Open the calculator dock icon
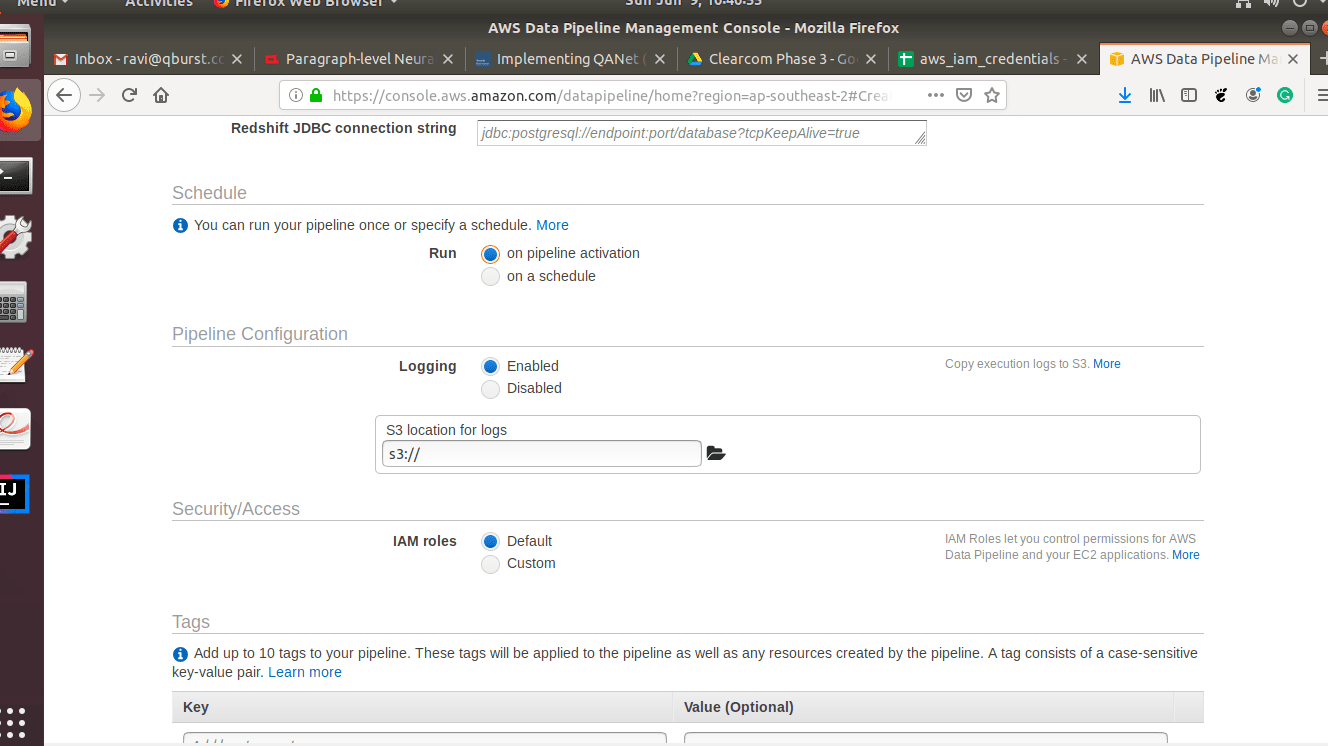This screenshot has height=746, width=1328. pos(13,302)
